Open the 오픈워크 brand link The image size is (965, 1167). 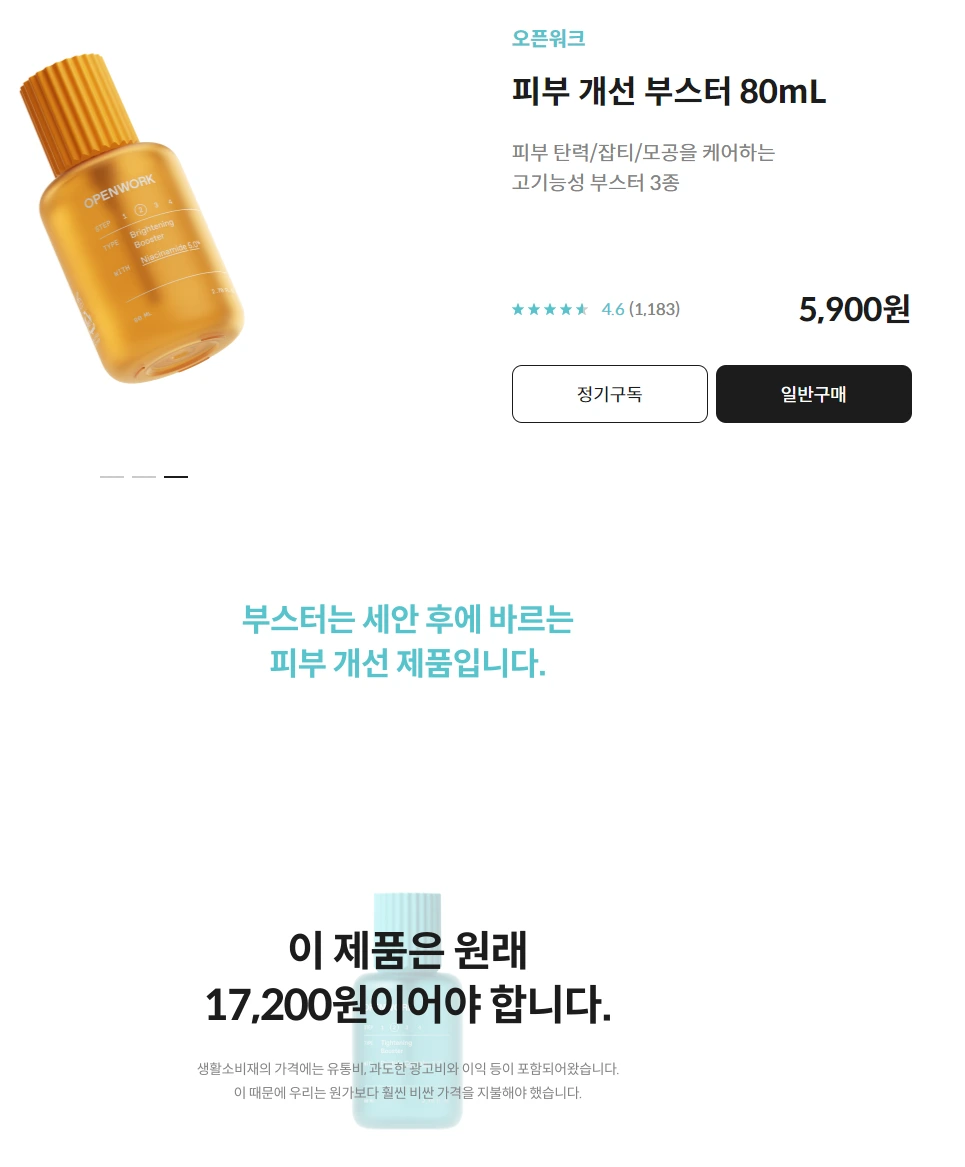coord(548,38)
